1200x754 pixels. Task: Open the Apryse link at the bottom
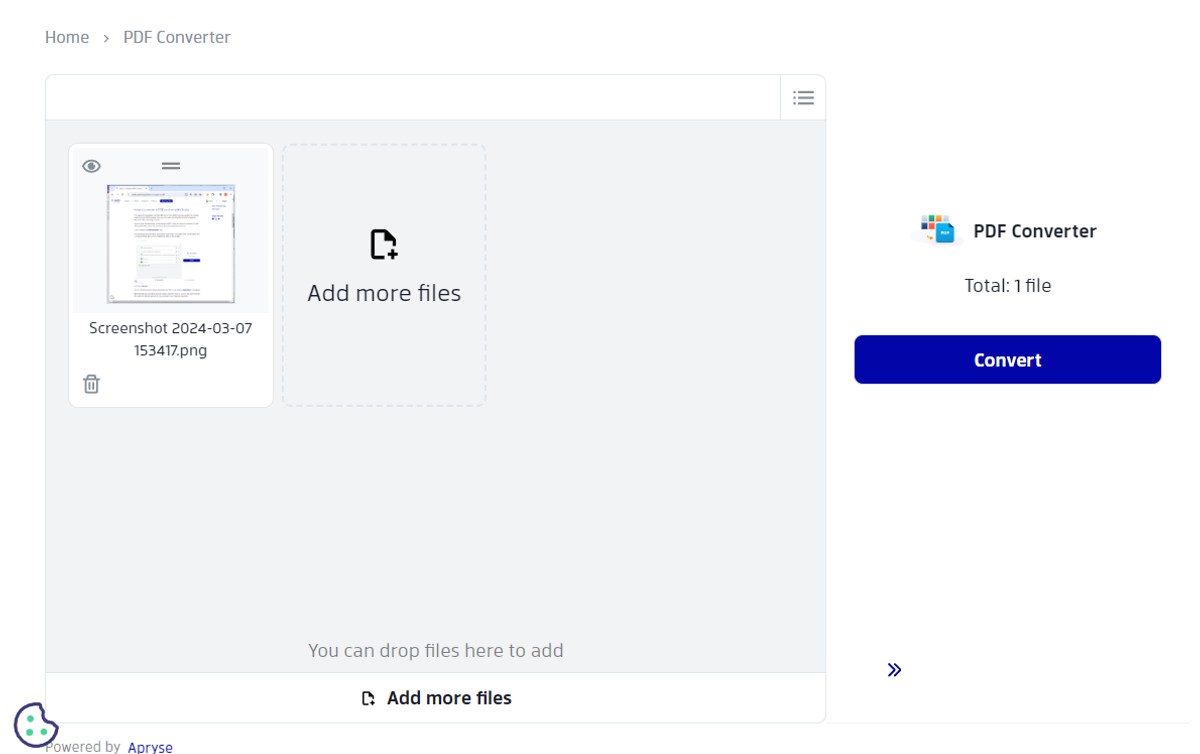[150, 746]
